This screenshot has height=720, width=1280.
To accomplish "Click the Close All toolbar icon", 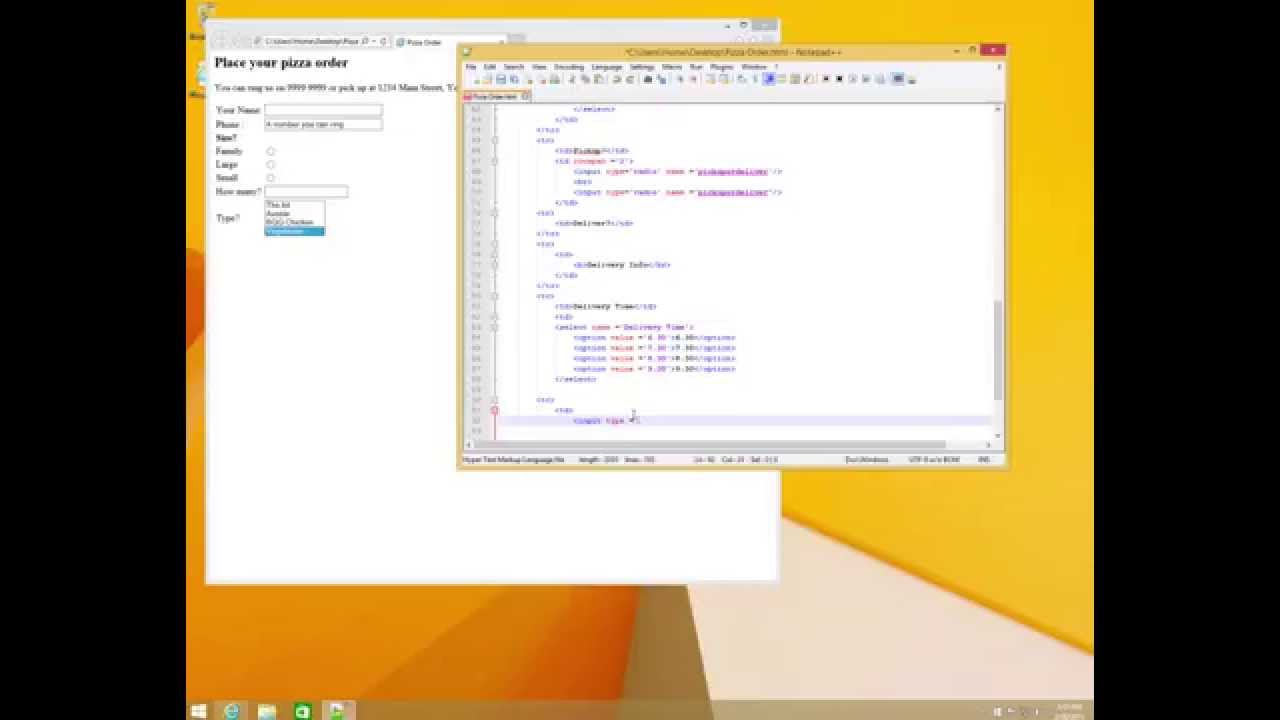I will (542, 79).
